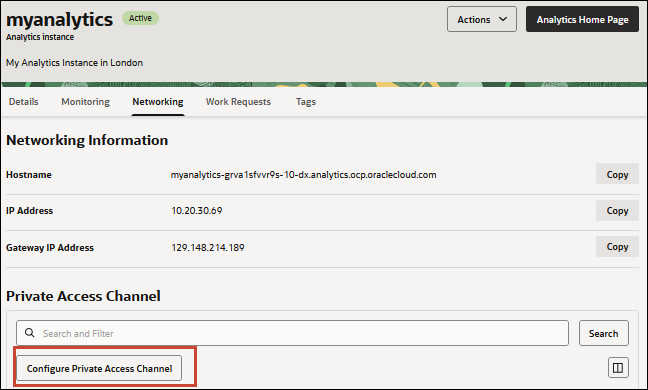Screen dimensions: 648x390
Task: Click the Private Access Channel heading
Action: (83, 296)
